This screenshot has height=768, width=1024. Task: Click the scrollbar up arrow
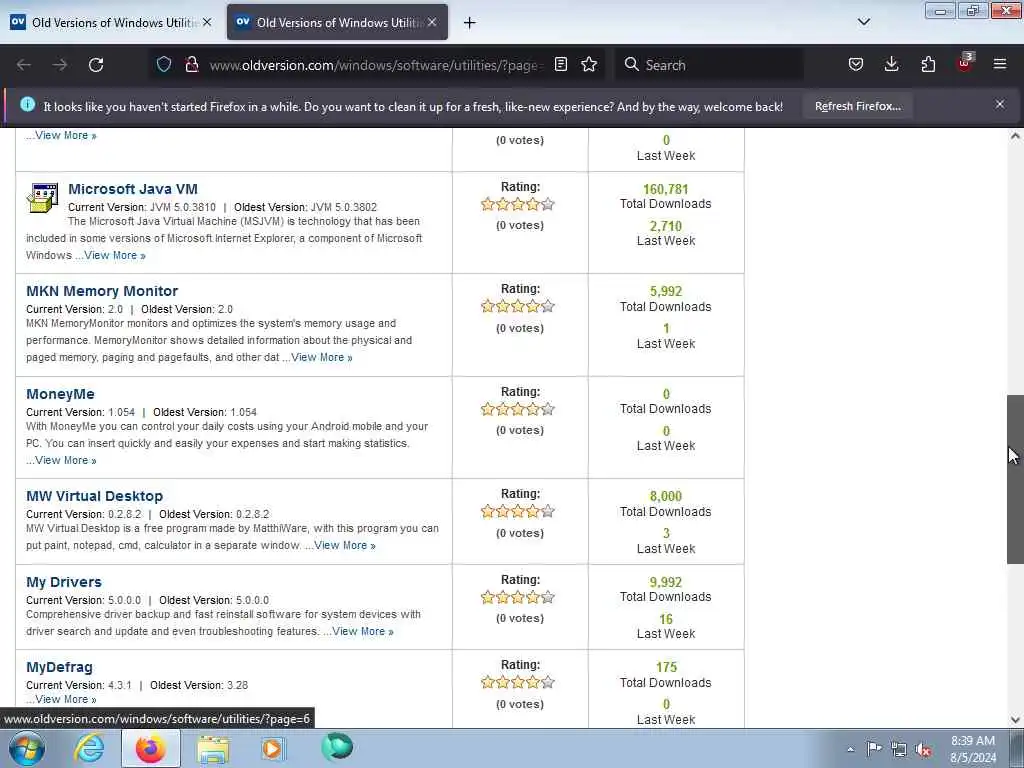1015,136
